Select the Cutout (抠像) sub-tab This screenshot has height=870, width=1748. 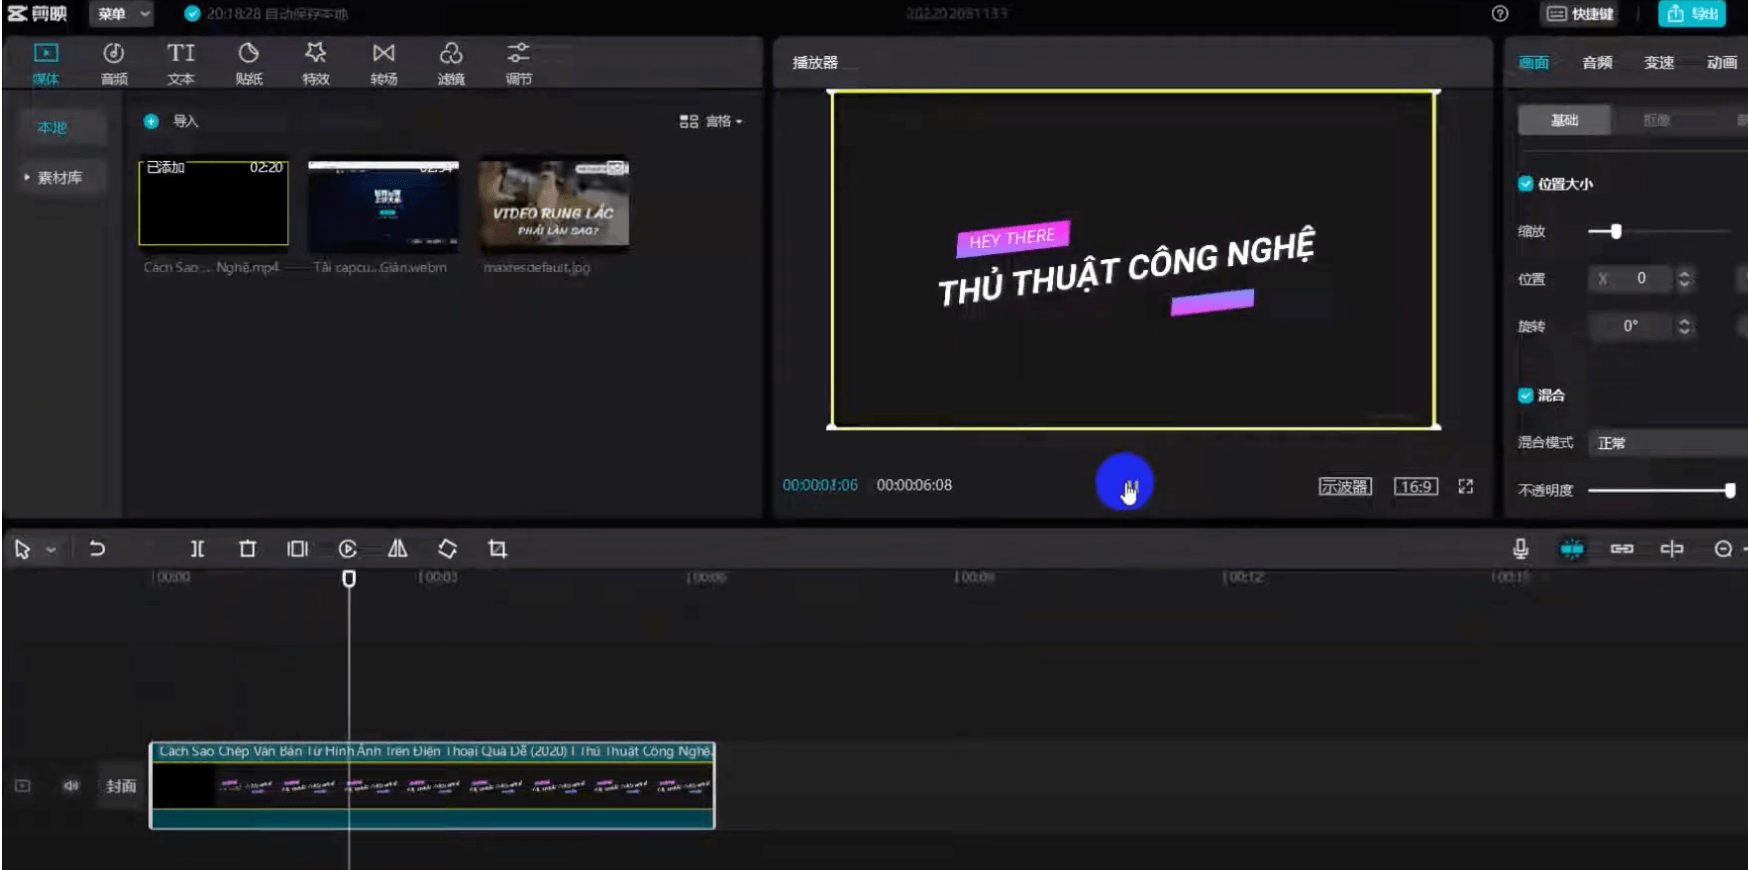[x=1657, y=120]
